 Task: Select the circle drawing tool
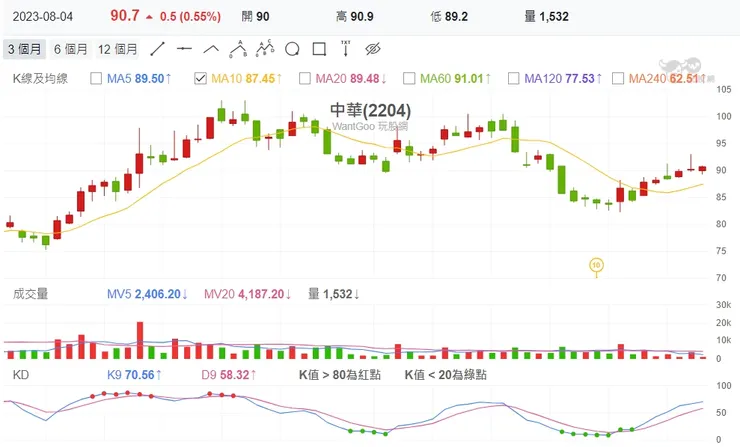292,49
